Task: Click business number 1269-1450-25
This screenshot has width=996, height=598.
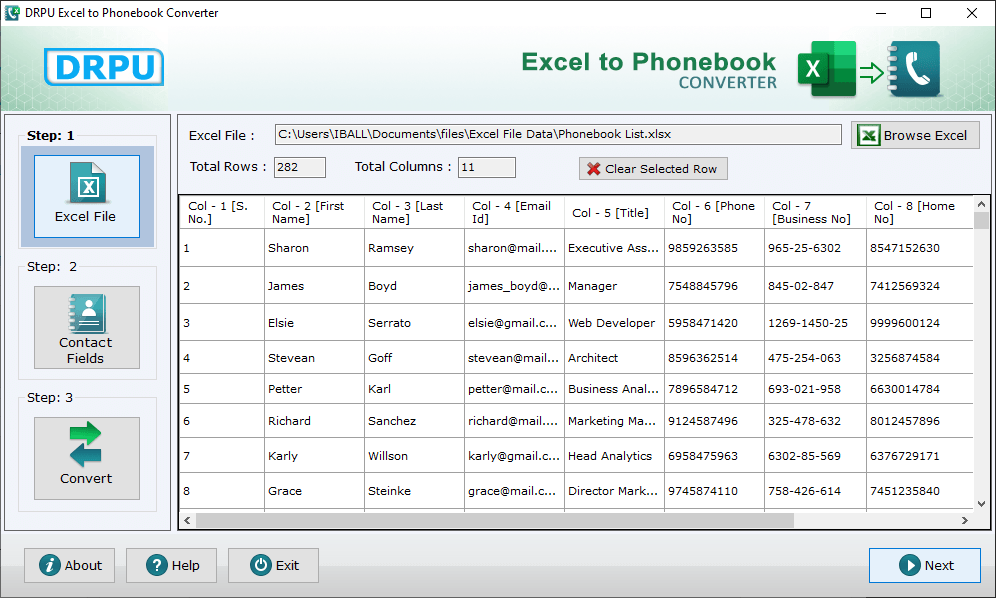Action: [x=816, y=323]
